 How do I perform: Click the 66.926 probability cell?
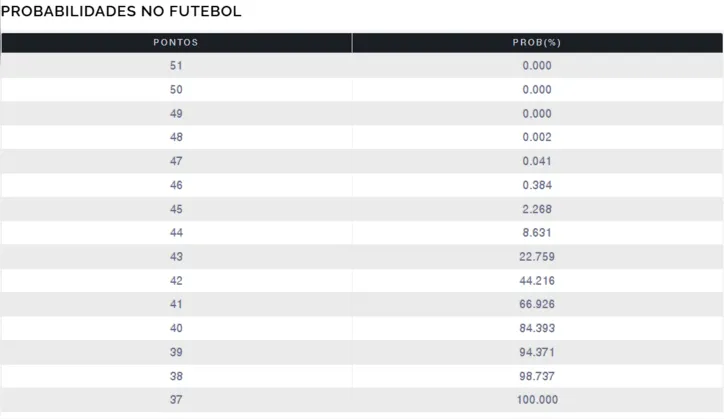[x=536, y=305]
